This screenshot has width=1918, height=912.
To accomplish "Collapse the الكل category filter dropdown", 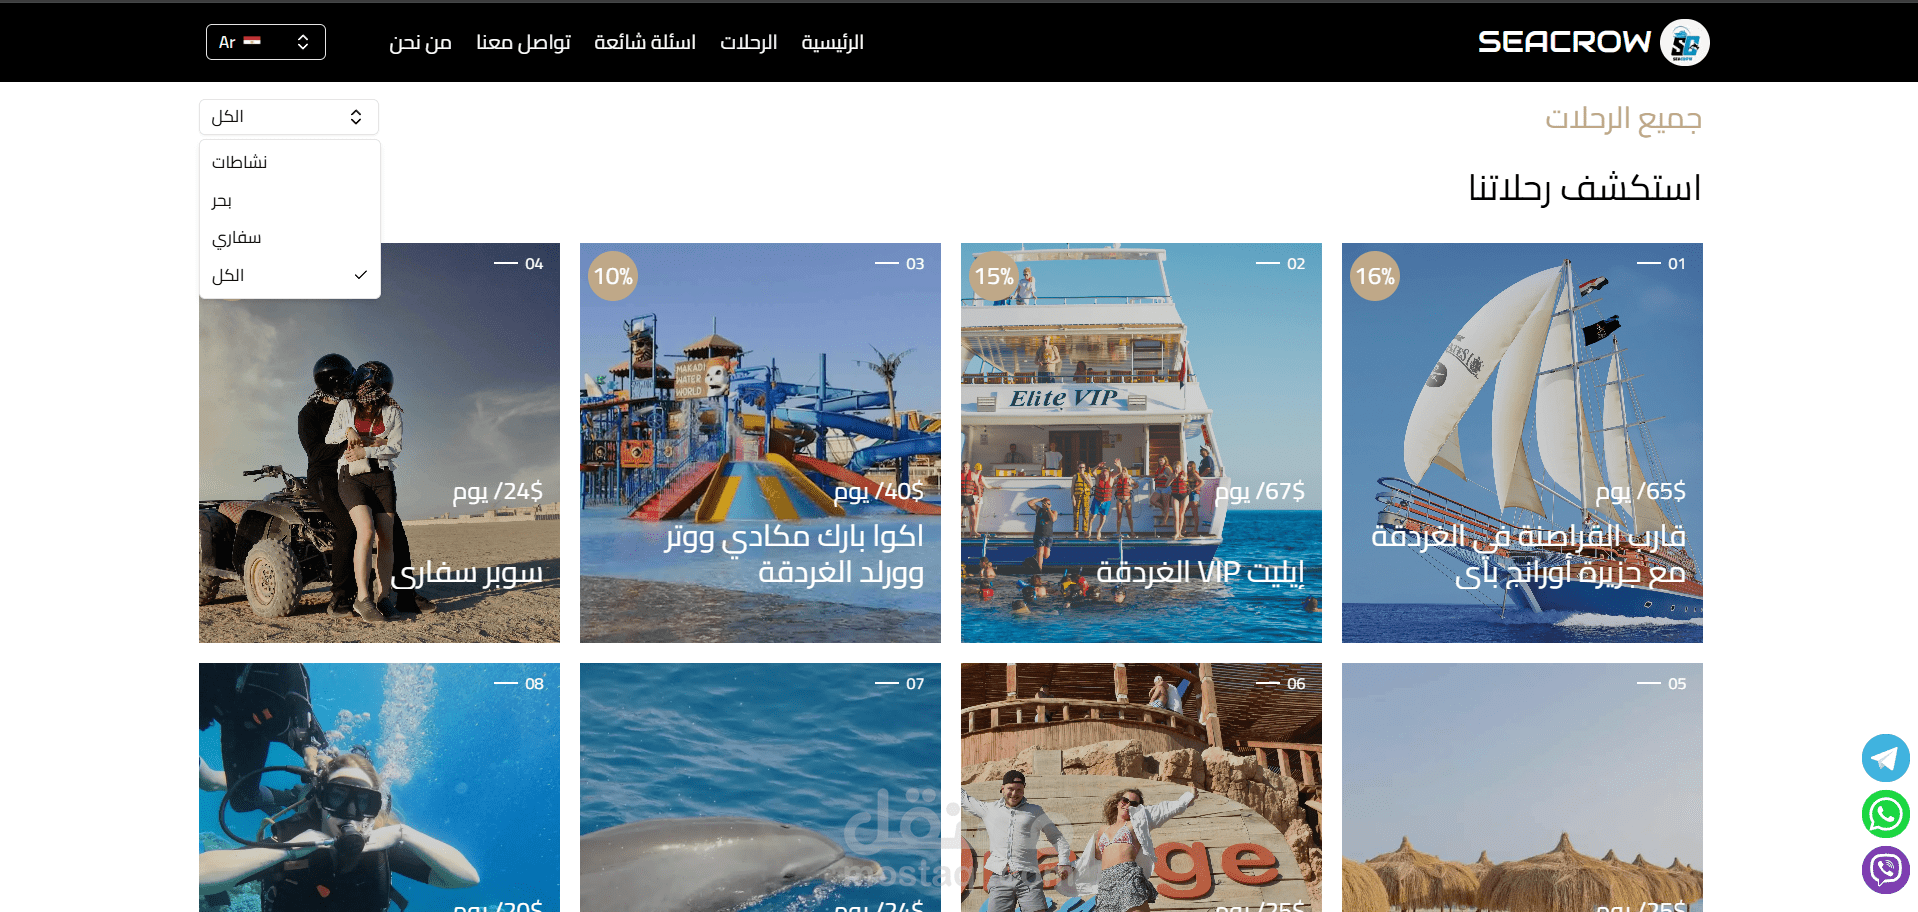I will [x=289, y=117].
